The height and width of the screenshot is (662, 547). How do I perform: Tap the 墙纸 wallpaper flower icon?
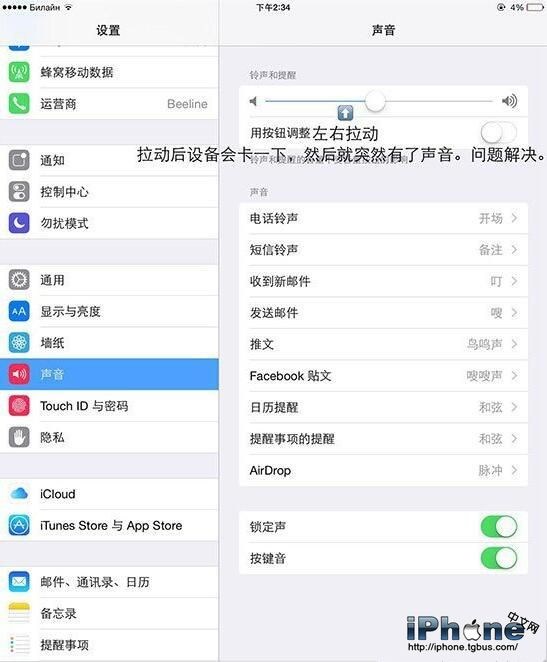tap(19, 342)
